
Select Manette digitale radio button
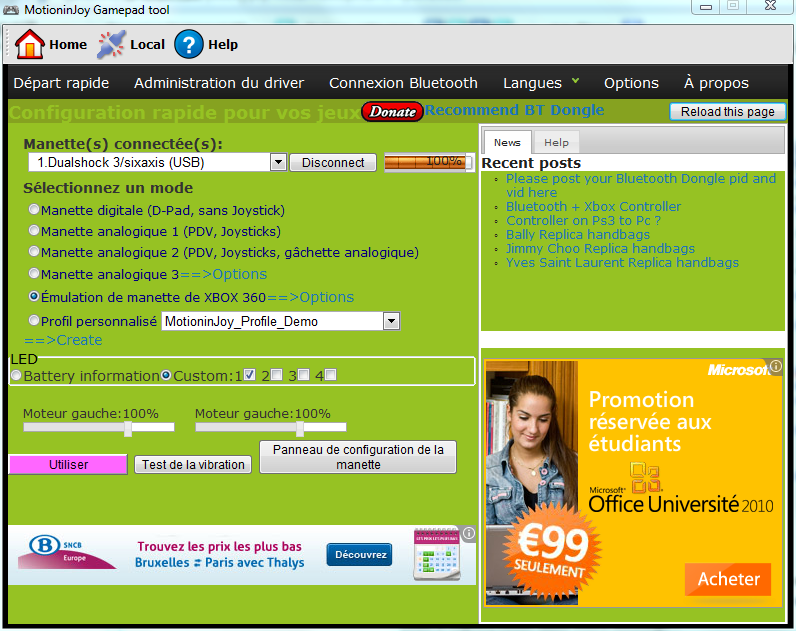click(x=34, y=209)
